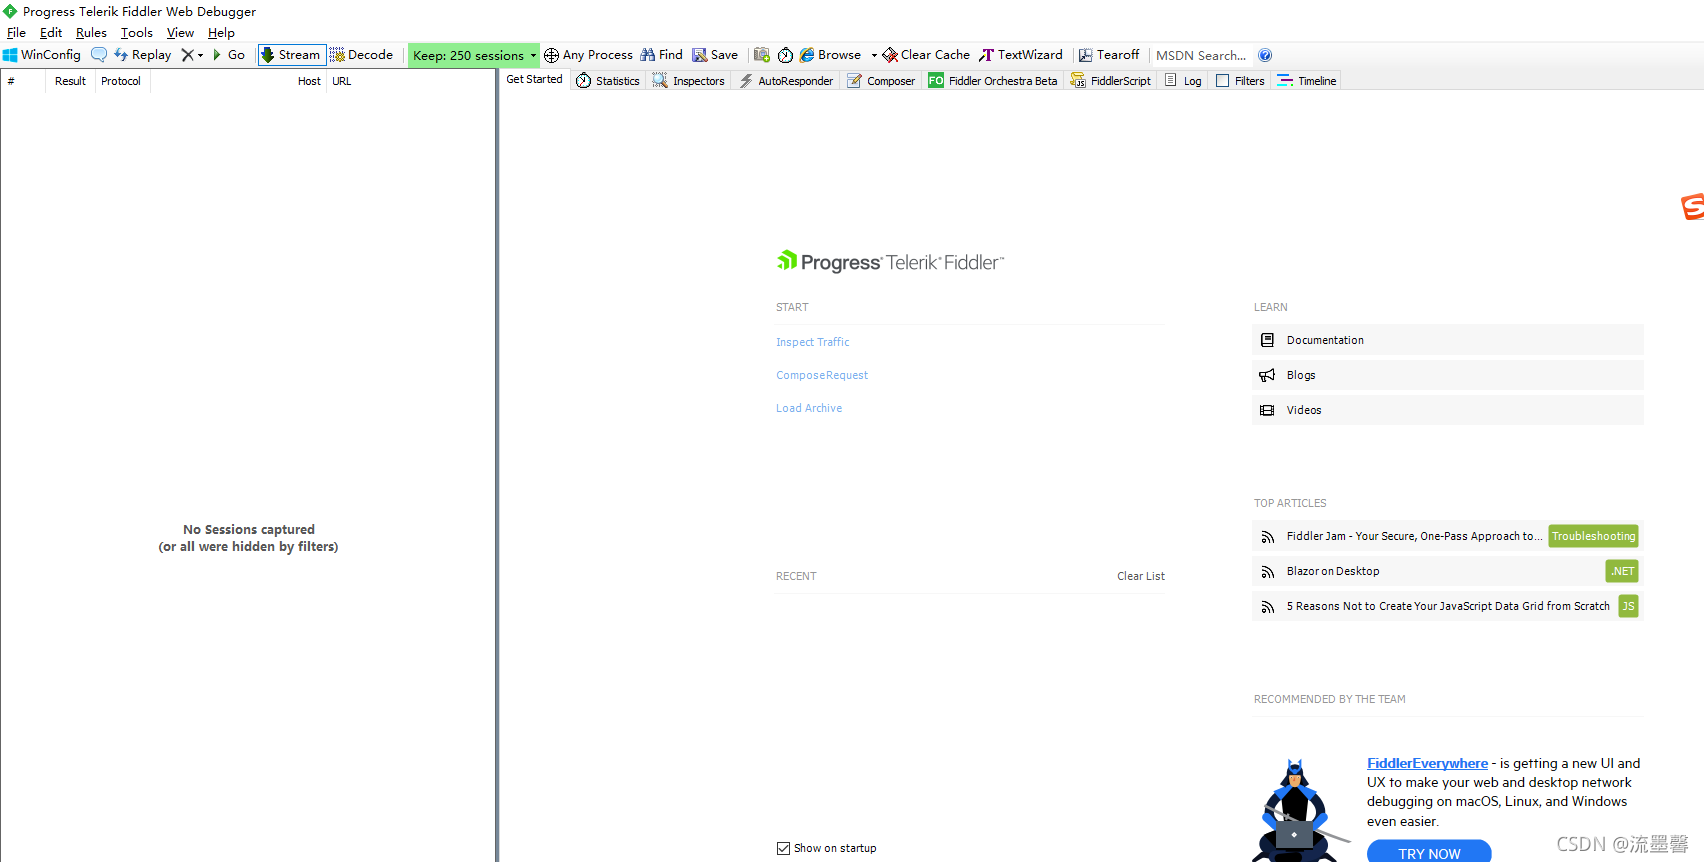Sort sessions by Host column header
The image size is (1704, 862).
pos(238,81)
